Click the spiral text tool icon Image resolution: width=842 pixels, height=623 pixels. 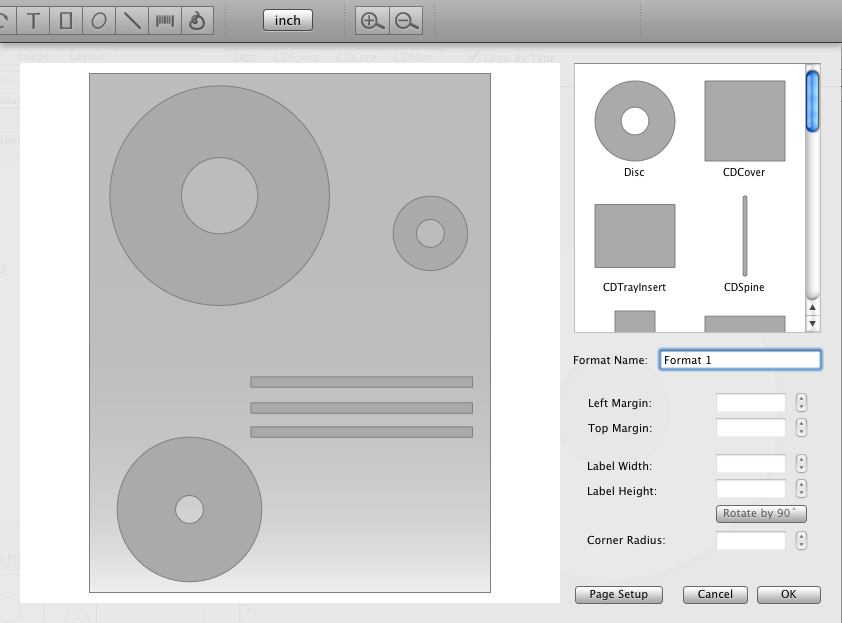tap(196, 20)
